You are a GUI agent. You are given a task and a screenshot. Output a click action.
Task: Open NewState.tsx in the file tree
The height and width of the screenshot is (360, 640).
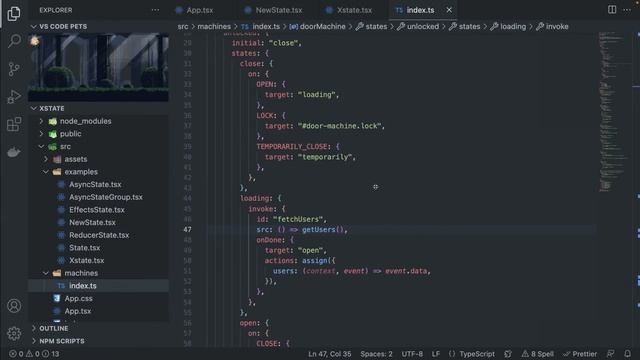coord(92,222)
